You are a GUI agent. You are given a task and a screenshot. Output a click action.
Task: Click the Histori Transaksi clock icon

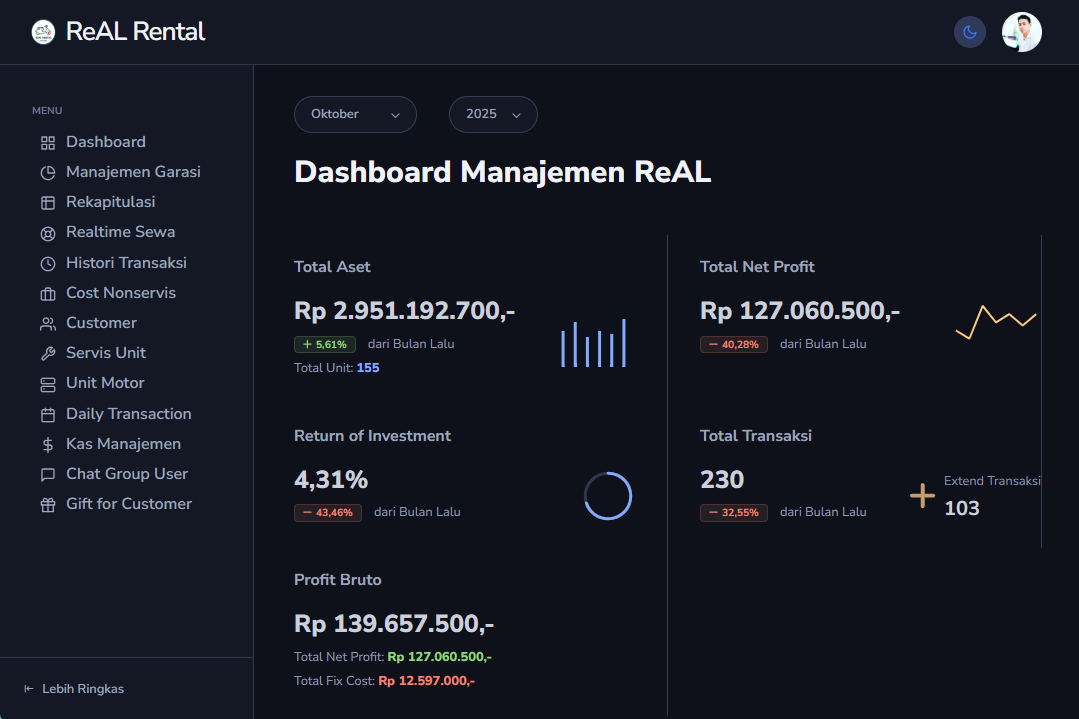point(48,264)
